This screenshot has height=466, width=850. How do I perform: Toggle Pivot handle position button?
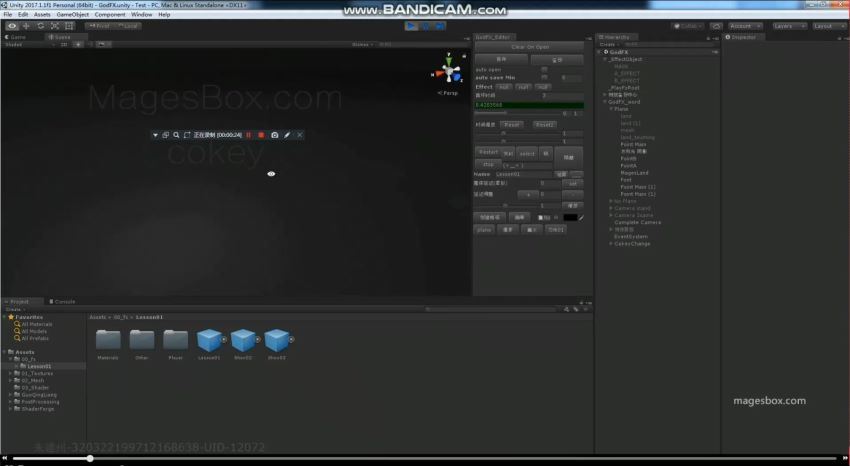pyautogui.click(x=99, y=25)
